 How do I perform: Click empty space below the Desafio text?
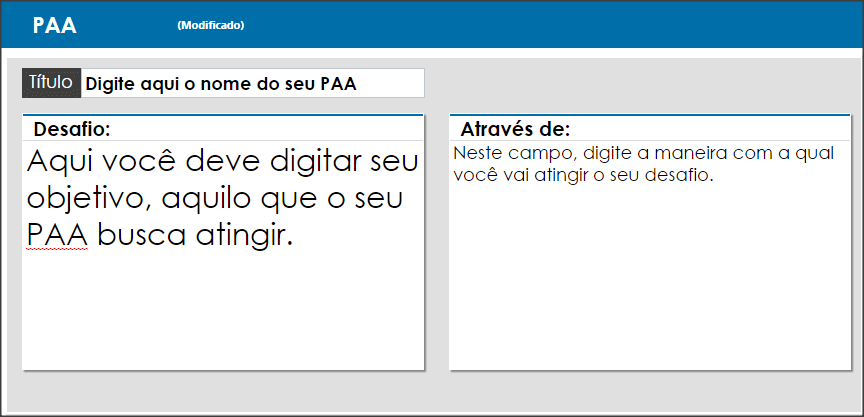(x=223, y=311)
